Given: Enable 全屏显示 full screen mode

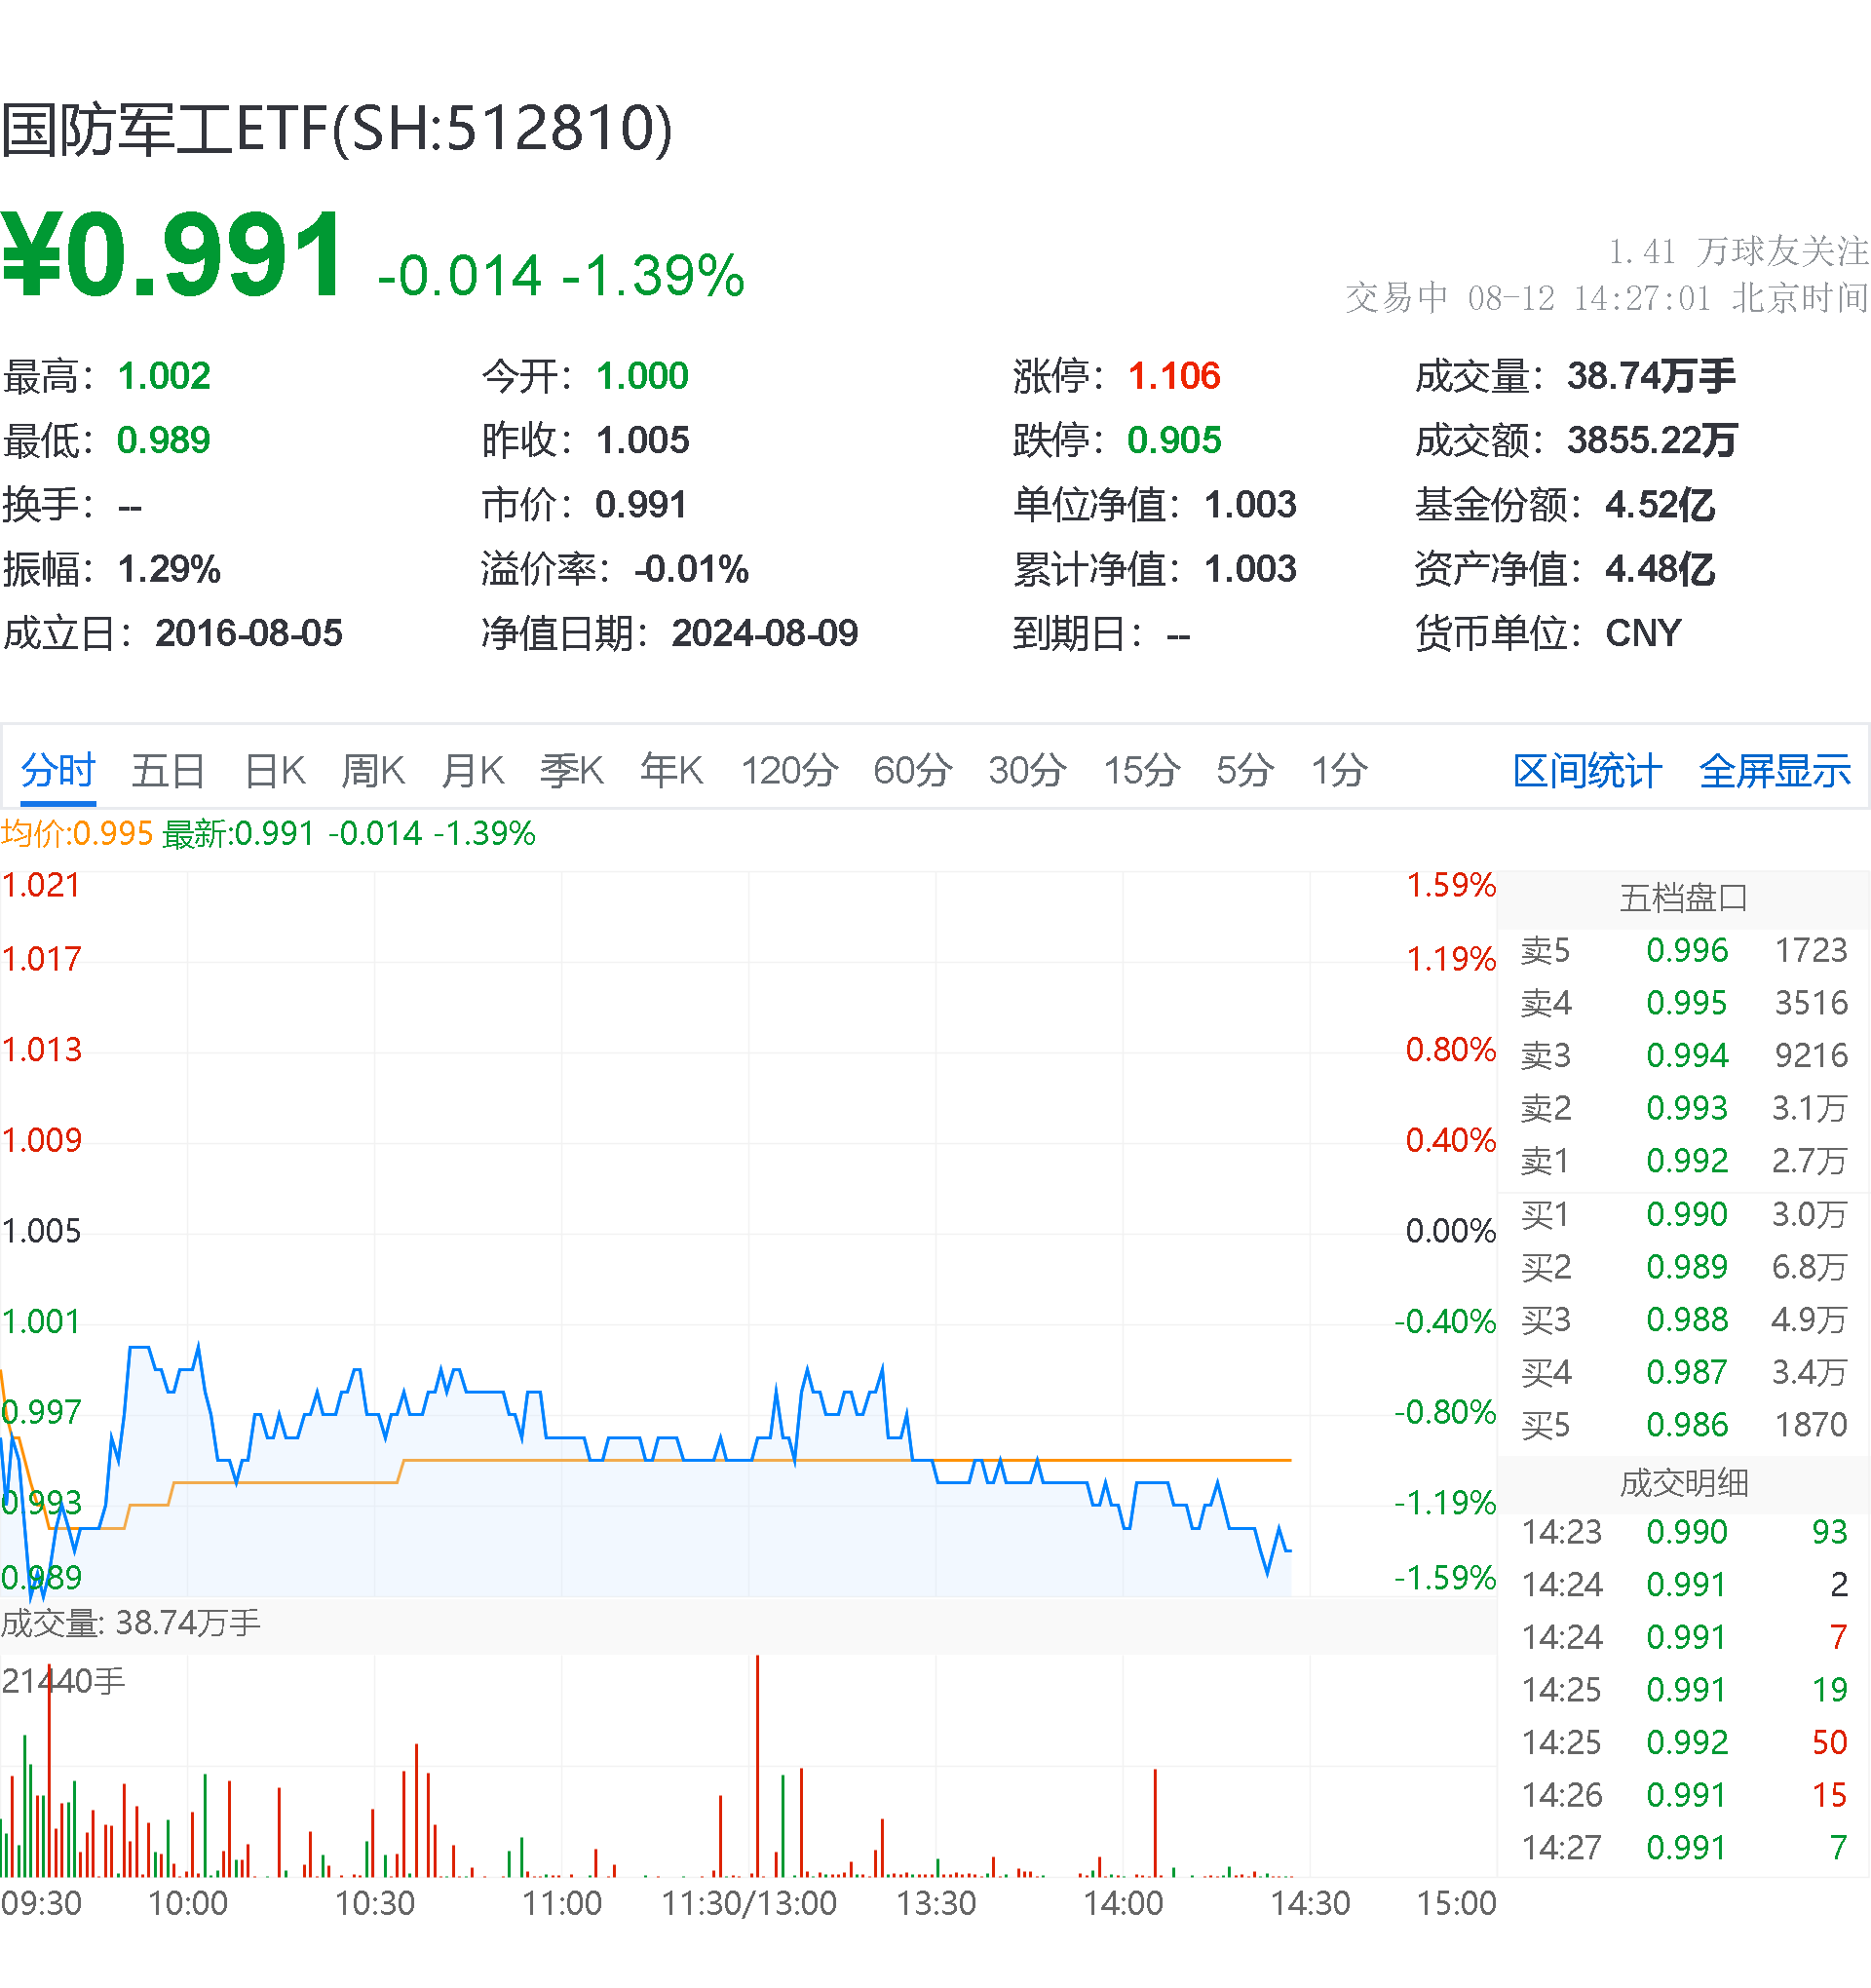Looking at the screenshot, I should pyautogui.click(x=1776, y=771).
